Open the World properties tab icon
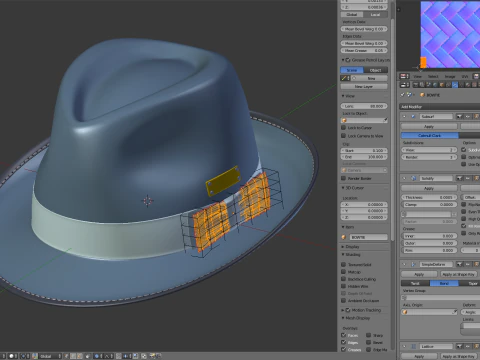480x360 pixels. pyautogui.click(x=435, y=85)
